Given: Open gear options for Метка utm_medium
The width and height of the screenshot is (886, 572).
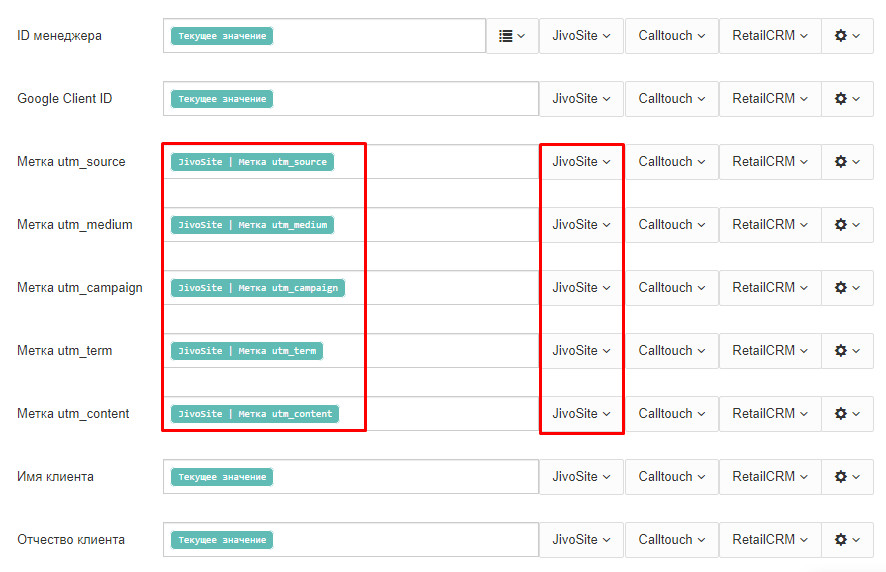Looking at the screenshot, I should 847,225.
